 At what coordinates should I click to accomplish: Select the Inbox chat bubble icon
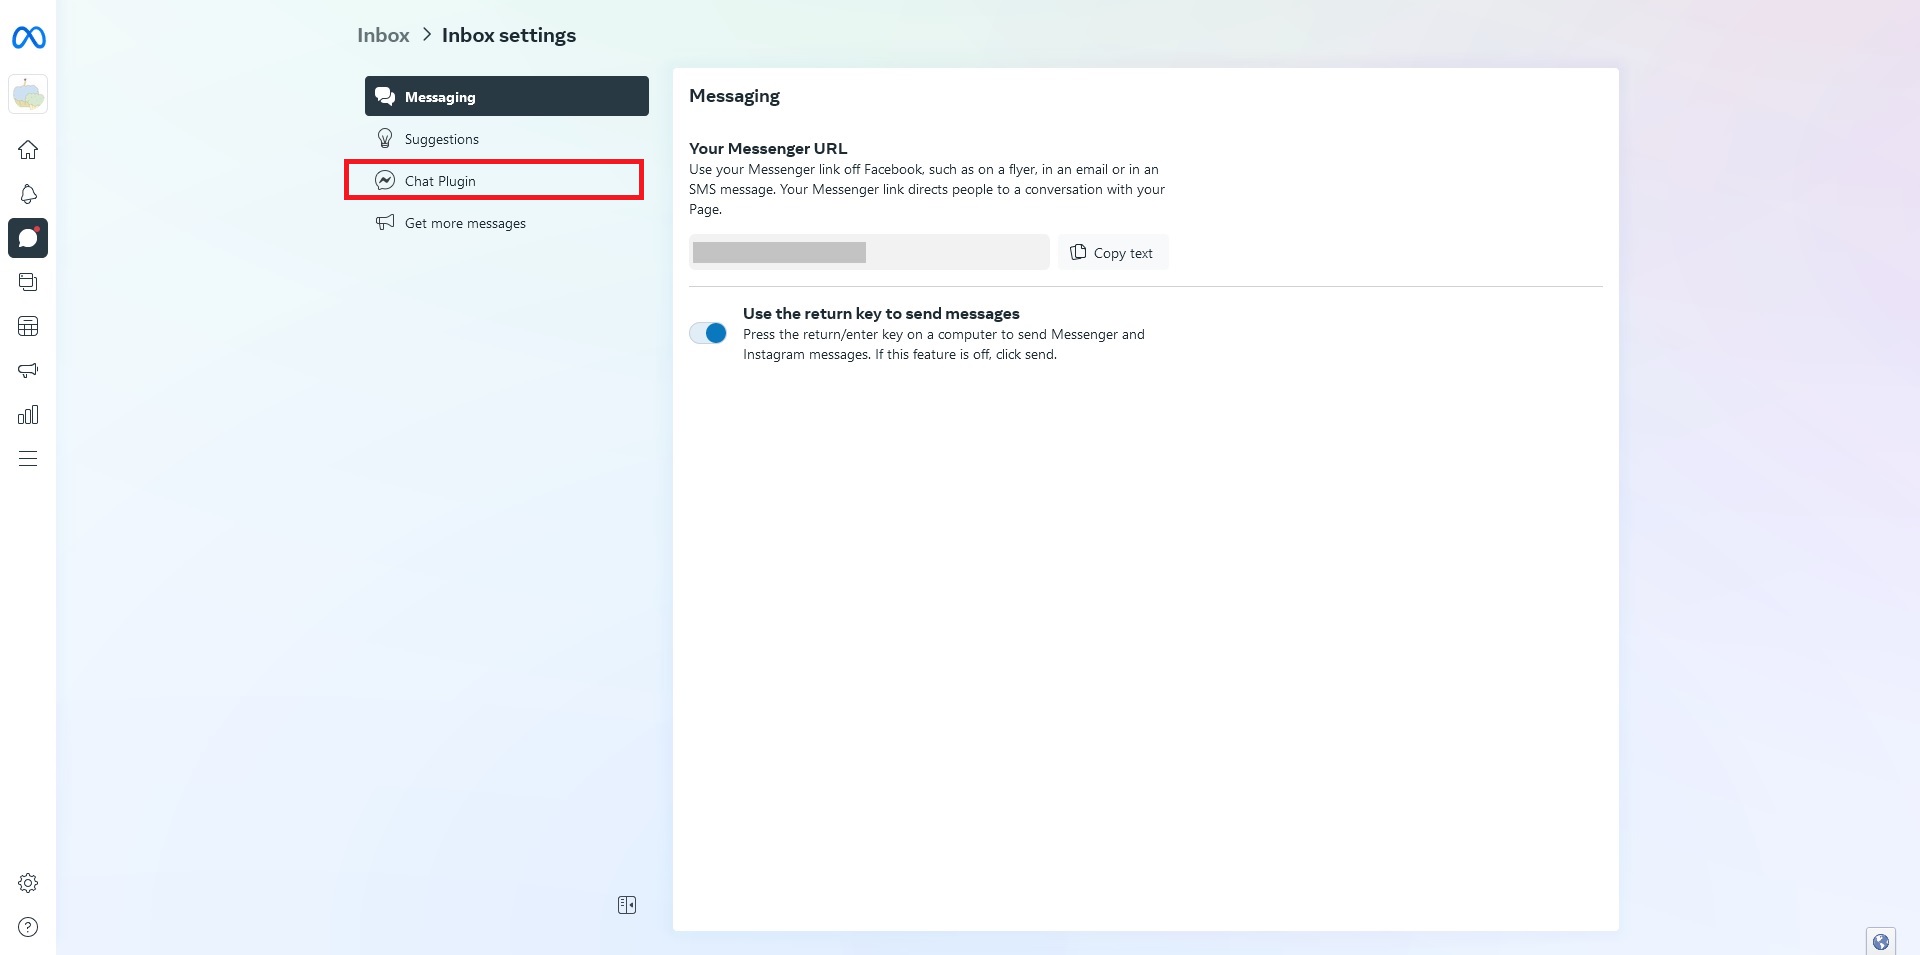pos(28,238)
